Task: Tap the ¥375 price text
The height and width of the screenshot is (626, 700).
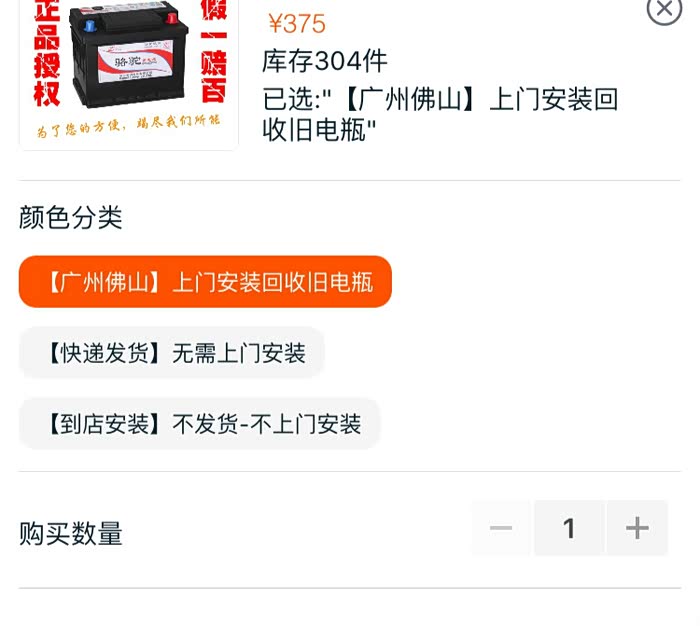Action: point(297,24)
